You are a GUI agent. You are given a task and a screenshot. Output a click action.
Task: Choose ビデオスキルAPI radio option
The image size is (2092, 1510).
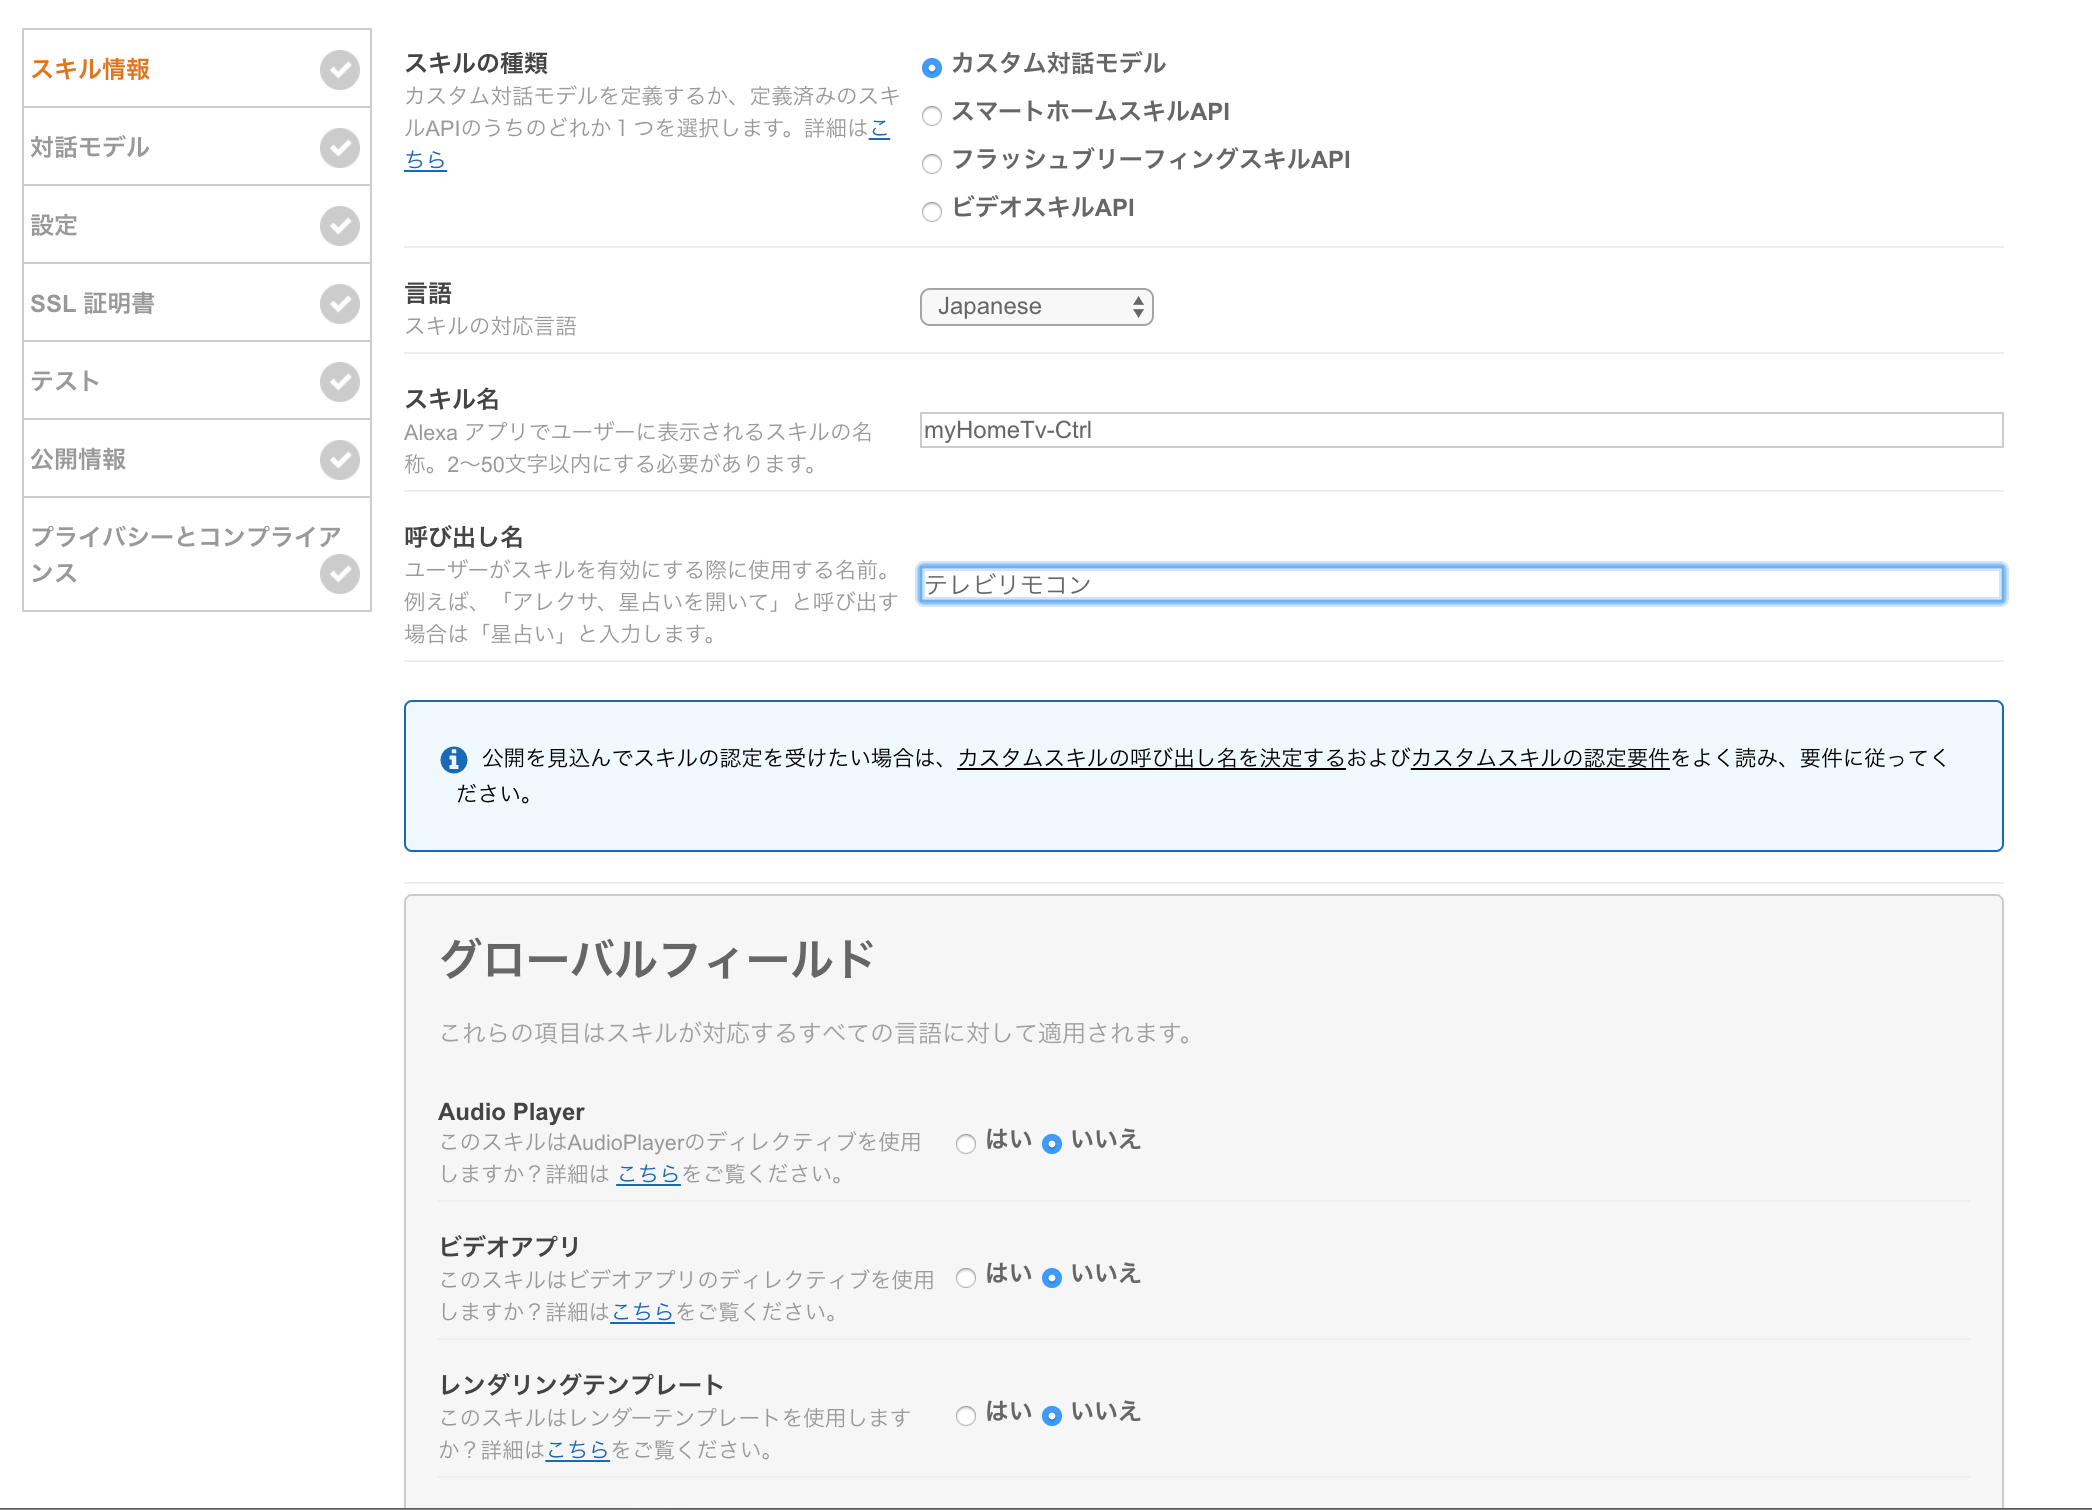[x=932, y=211]
